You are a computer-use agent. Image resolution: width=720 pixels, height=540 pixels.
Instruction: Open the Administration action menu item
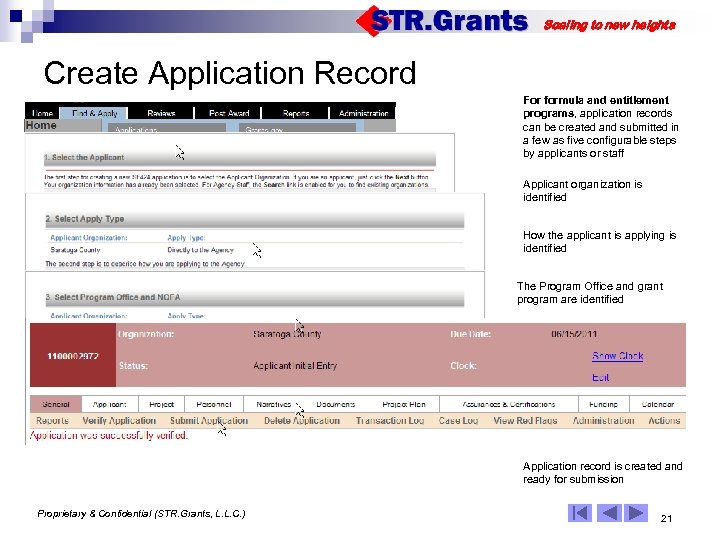603,421
